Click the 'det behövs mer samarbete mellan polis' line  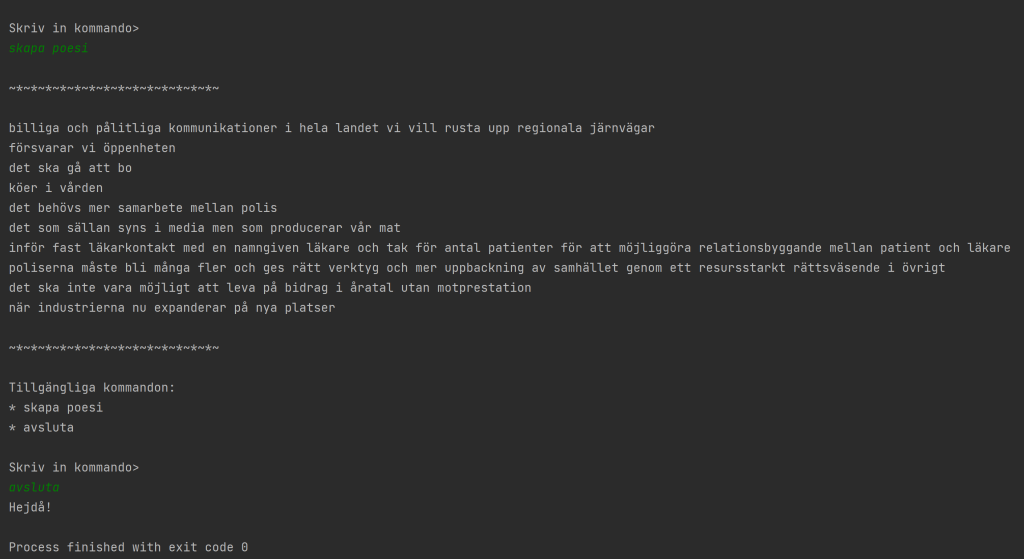pos(143,208)
